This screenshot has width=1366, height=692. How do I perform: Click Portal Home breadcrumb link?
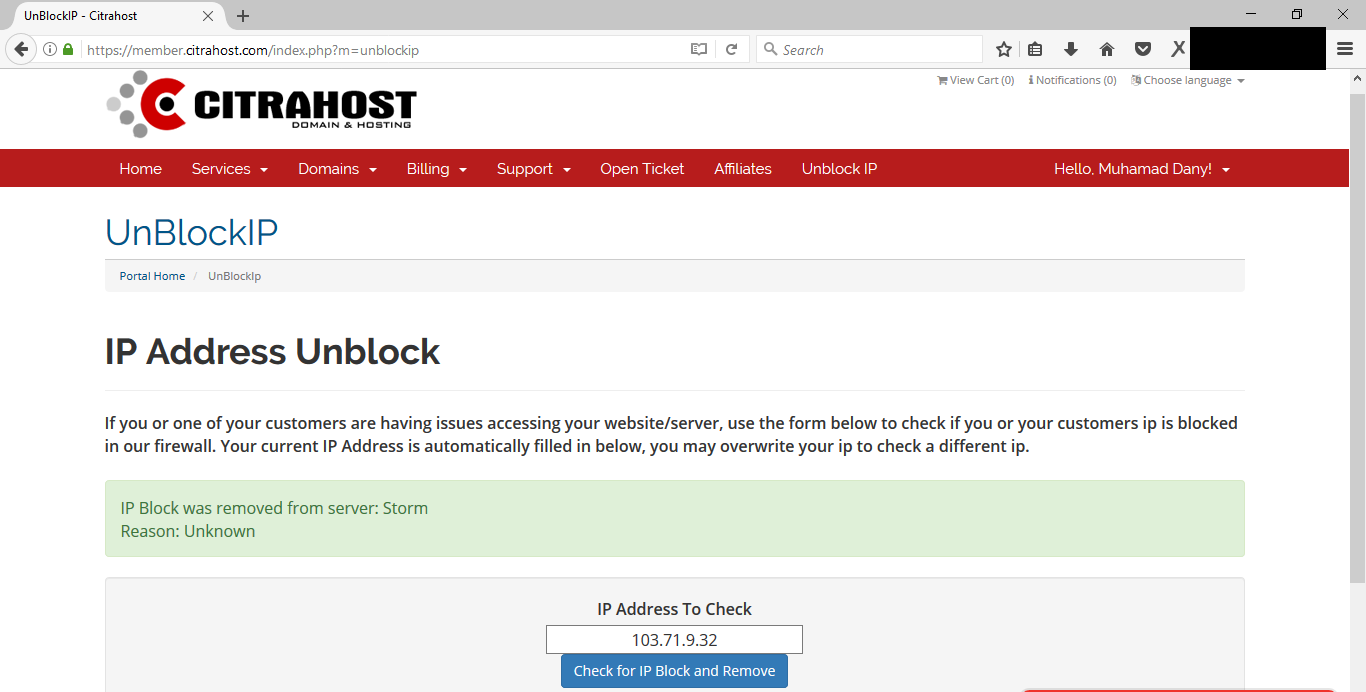[x=152, y=276]
